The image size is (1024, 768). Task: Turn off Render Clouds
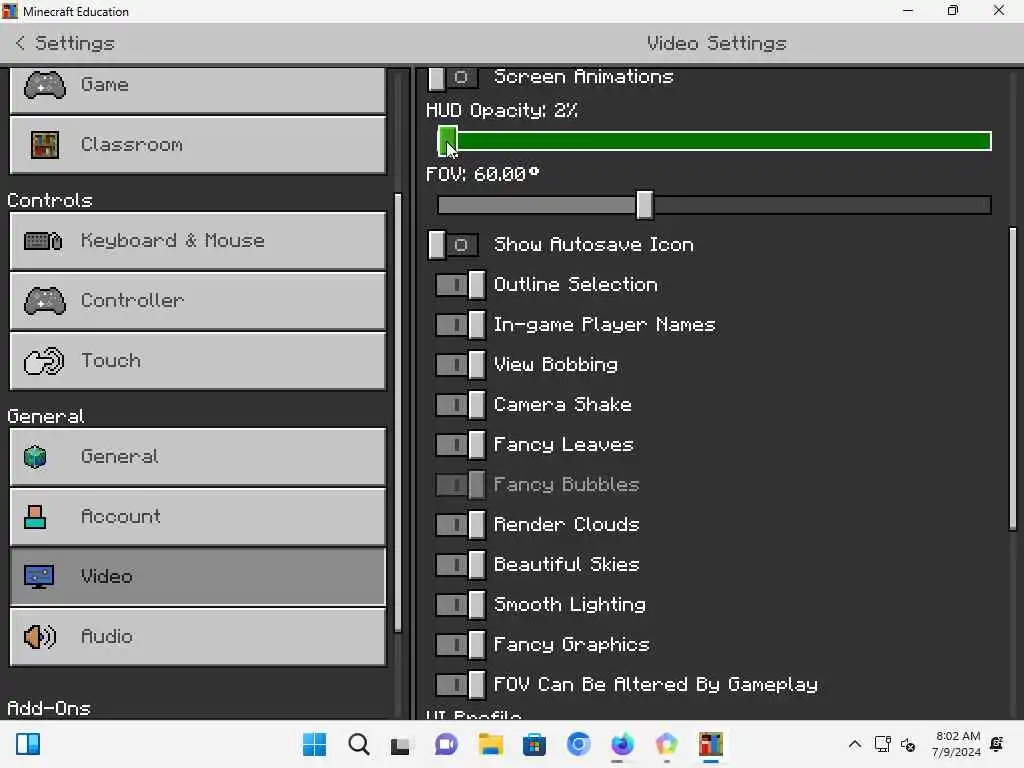[x=460, y=524]
